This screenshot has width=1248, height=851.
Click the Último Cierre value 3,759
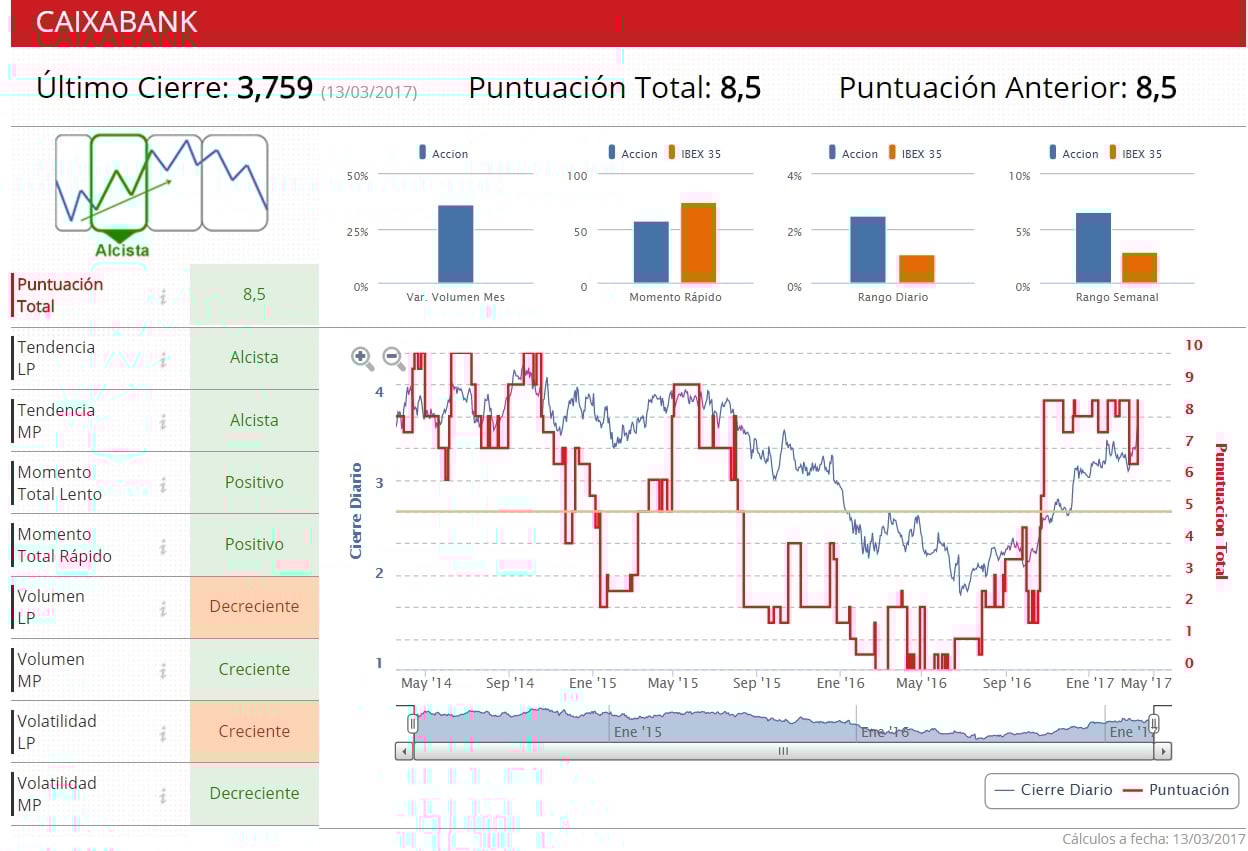(x=275, y=88)
